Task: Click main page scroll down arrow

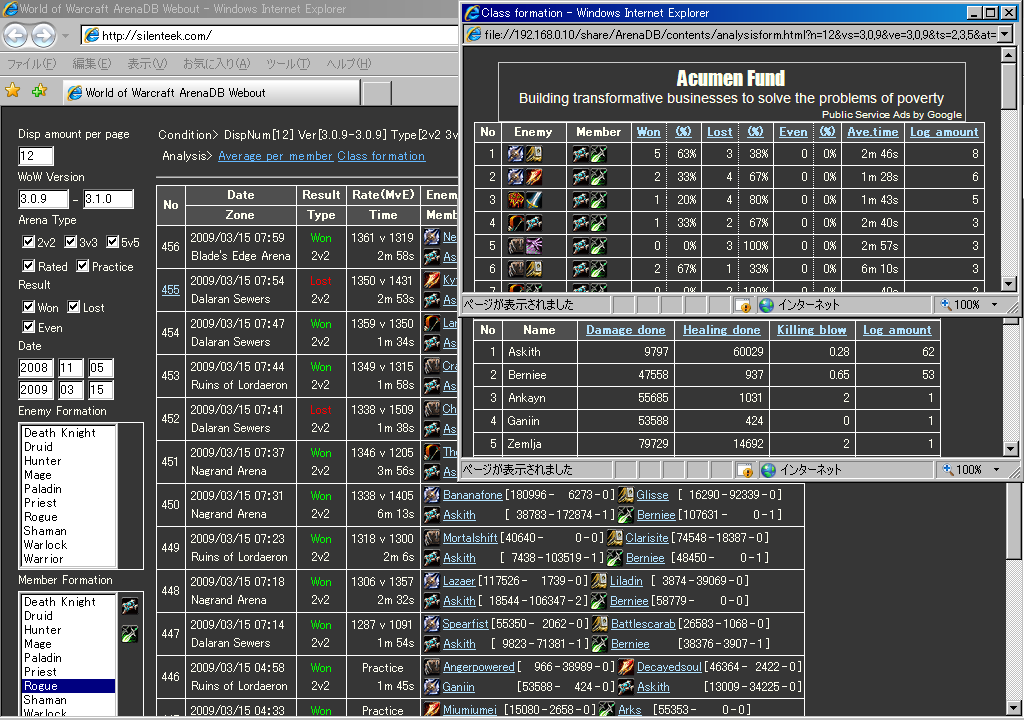Action: click(1012, 708)
